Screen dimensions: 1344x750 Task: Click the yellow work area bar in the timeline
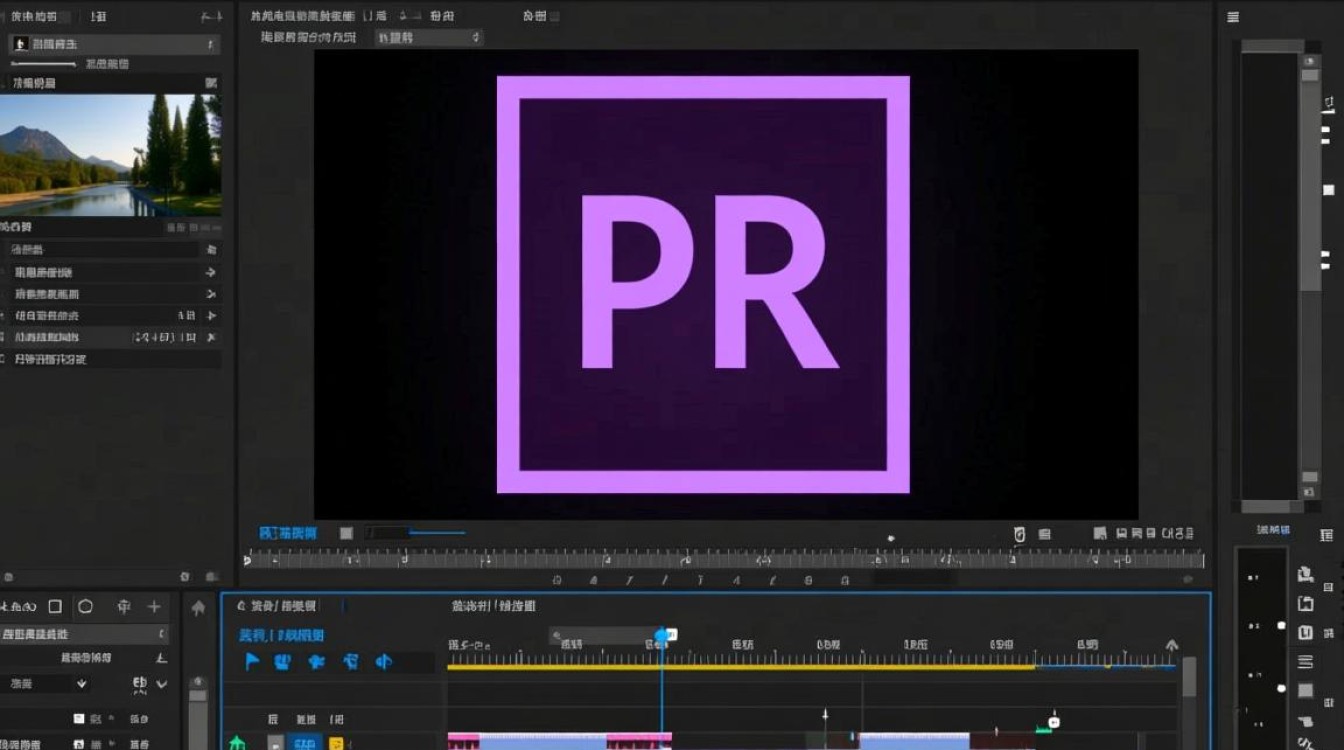[741, 666]
